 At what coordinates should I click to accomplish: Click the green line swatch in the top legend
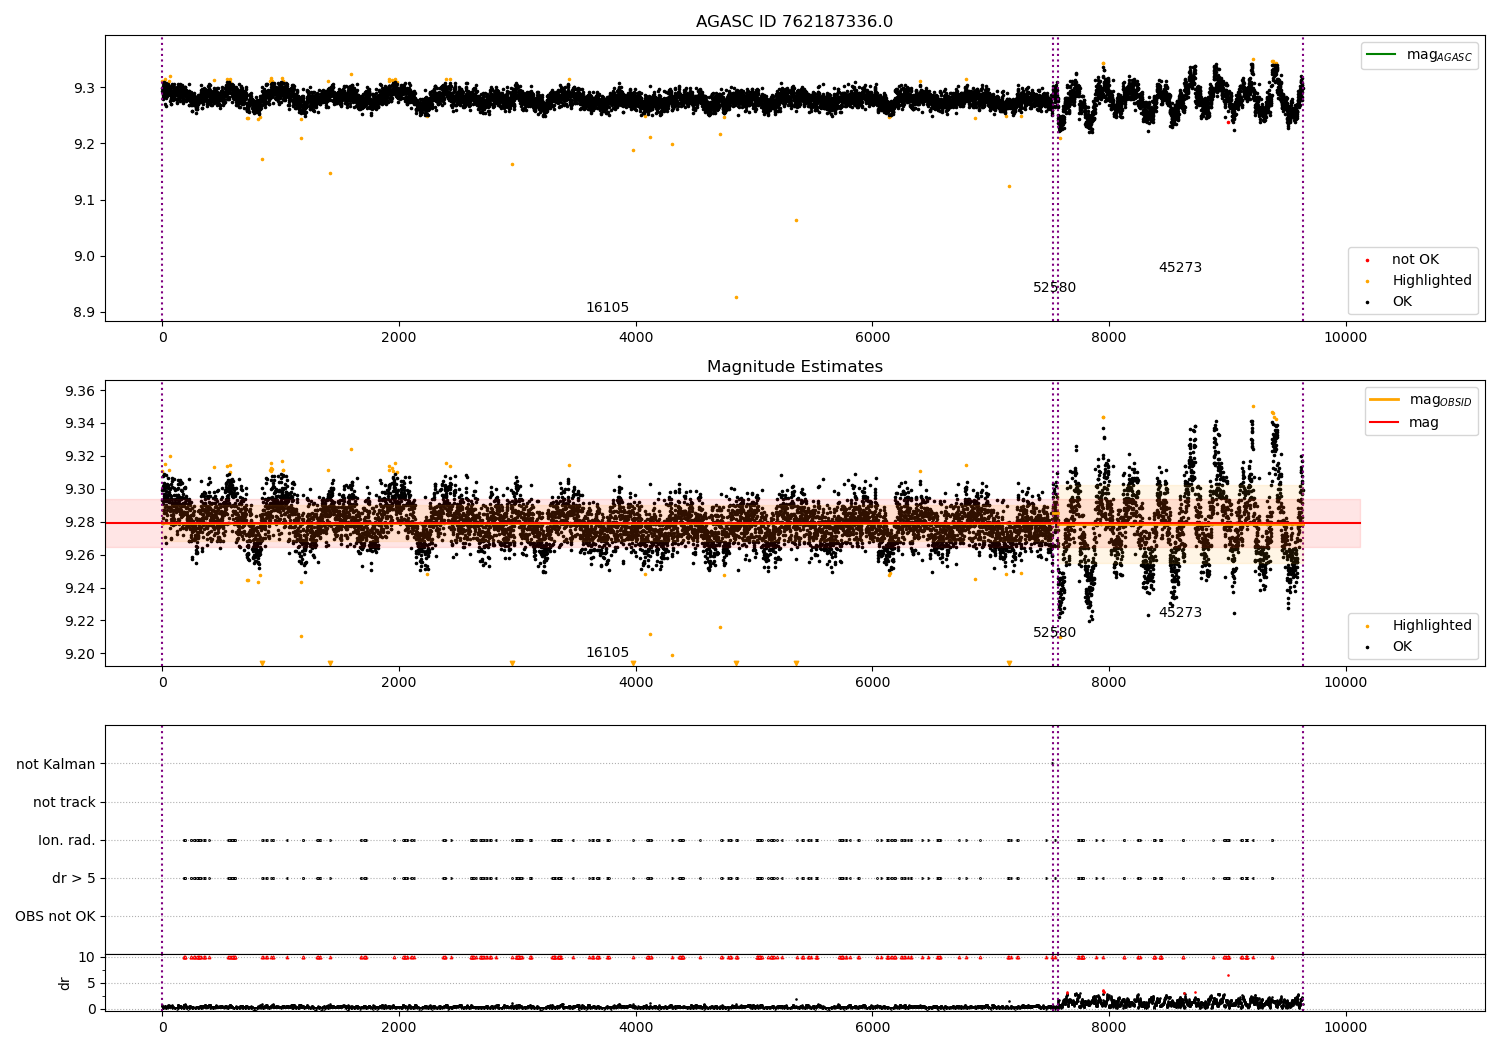tap(1381, 55)
